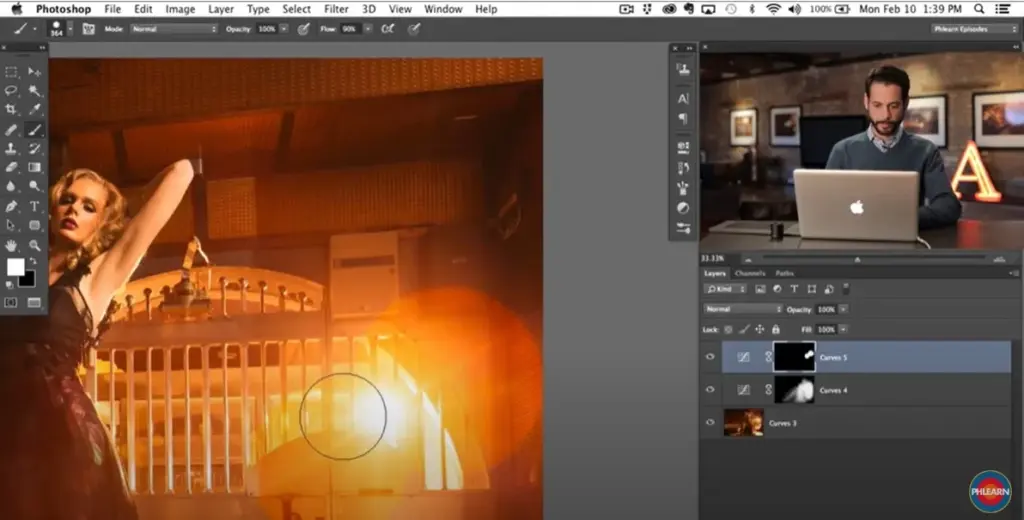Choose the Pen tool

(x=12, y=206)
